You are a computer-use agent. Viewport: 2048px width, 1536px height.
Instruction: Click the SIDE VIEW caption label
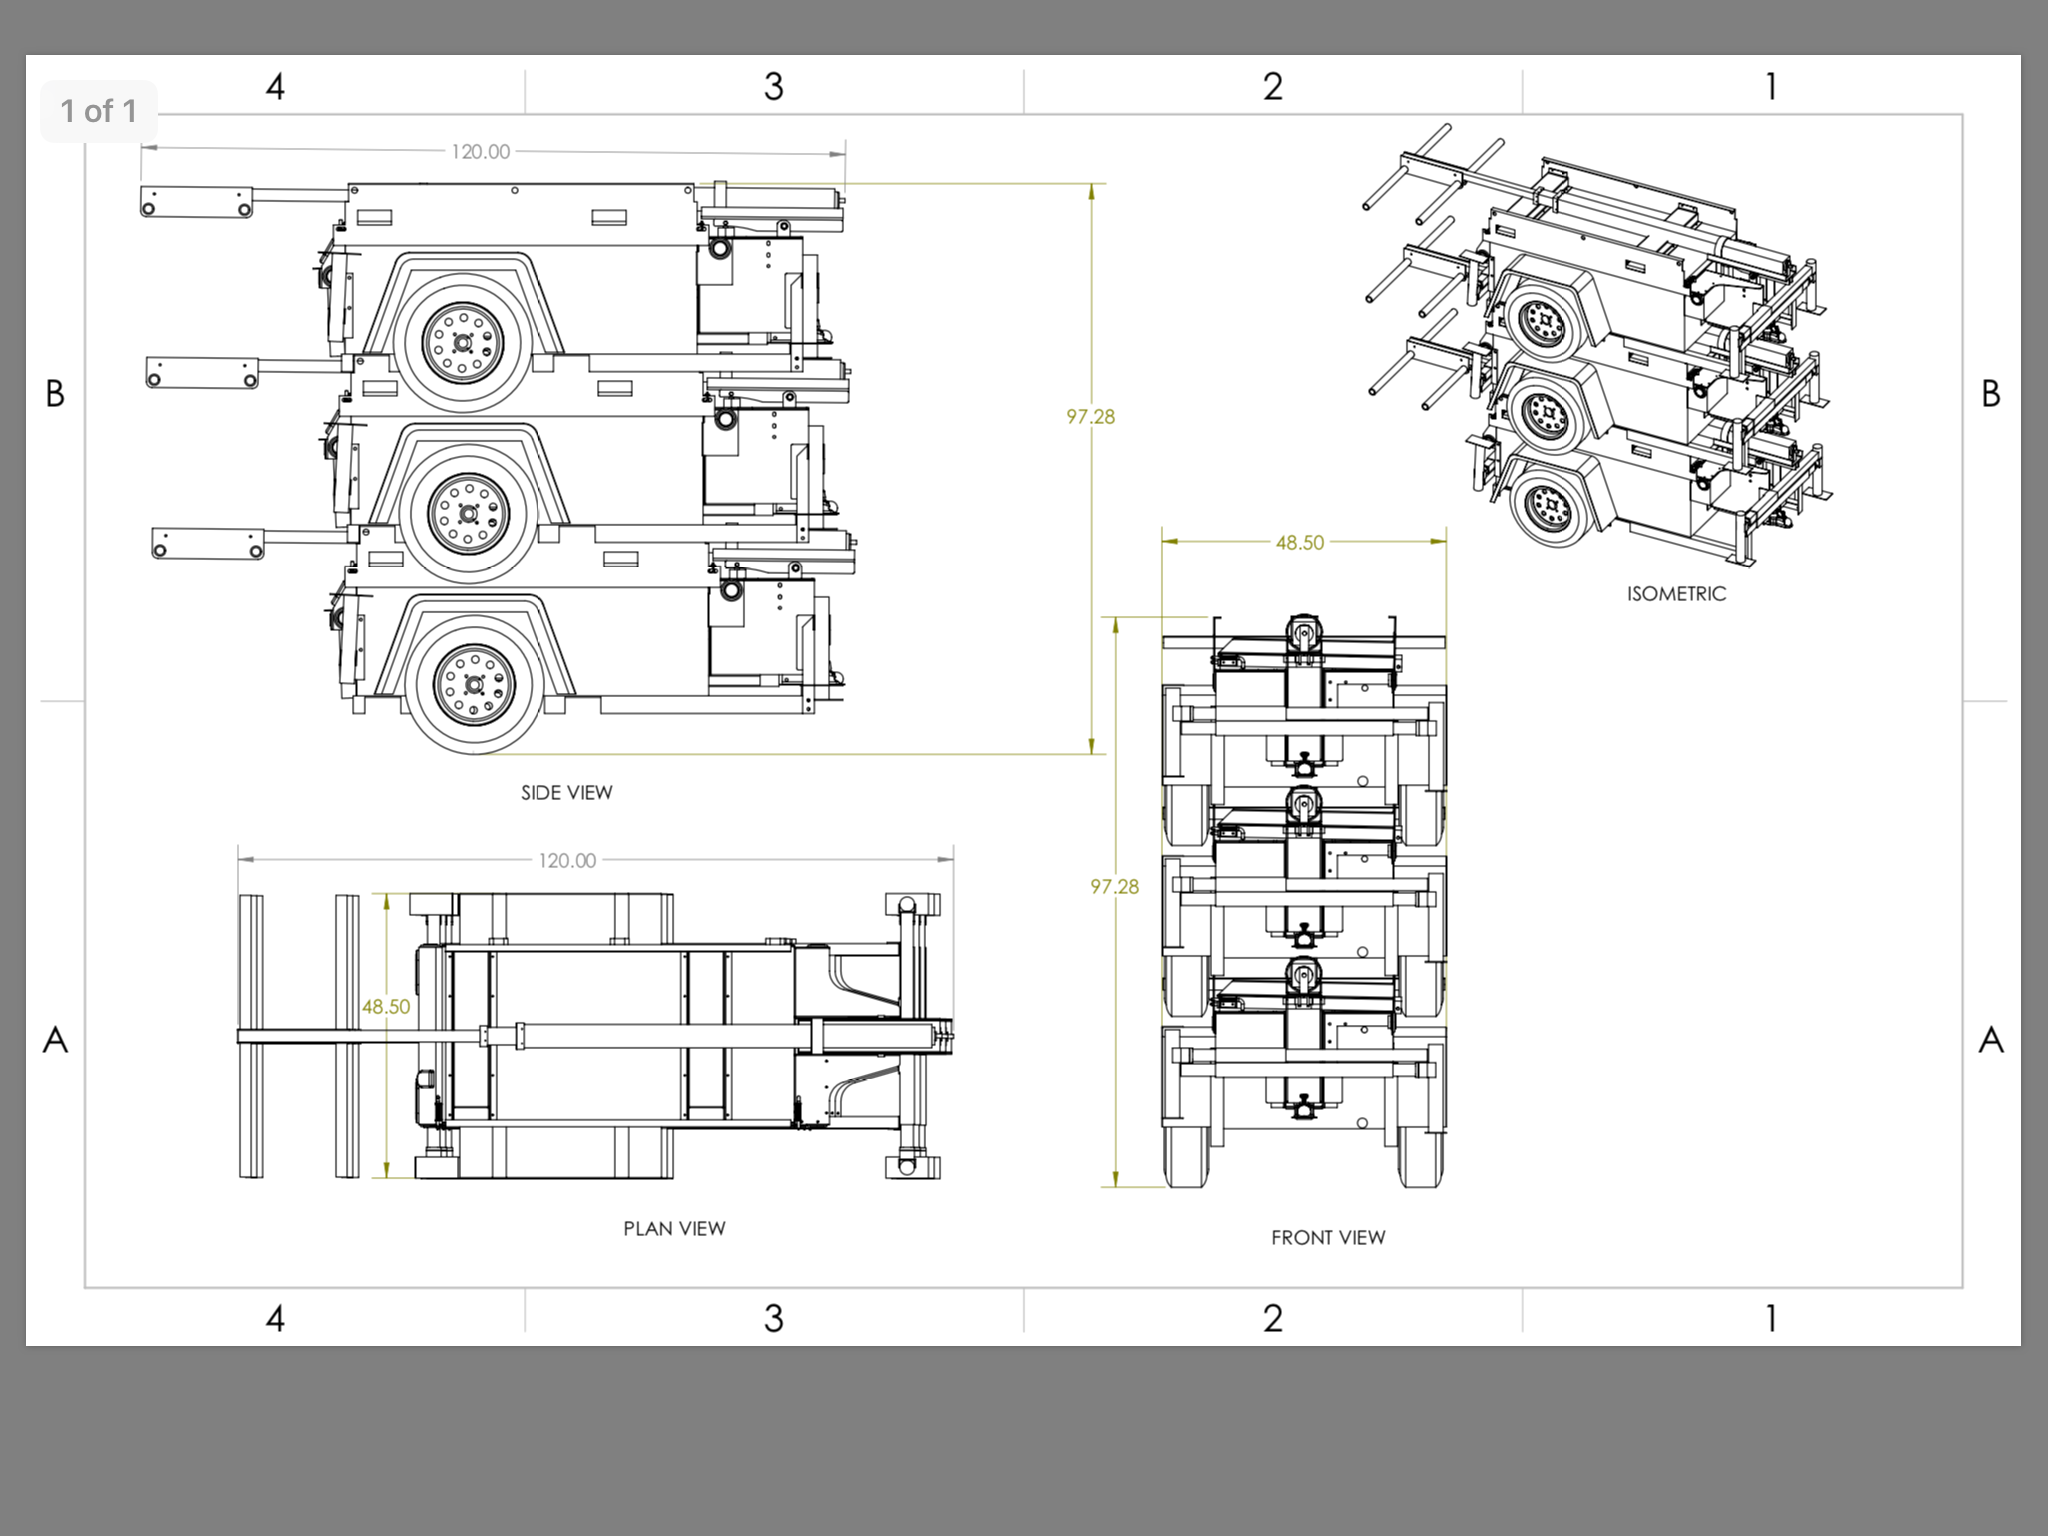566,793
